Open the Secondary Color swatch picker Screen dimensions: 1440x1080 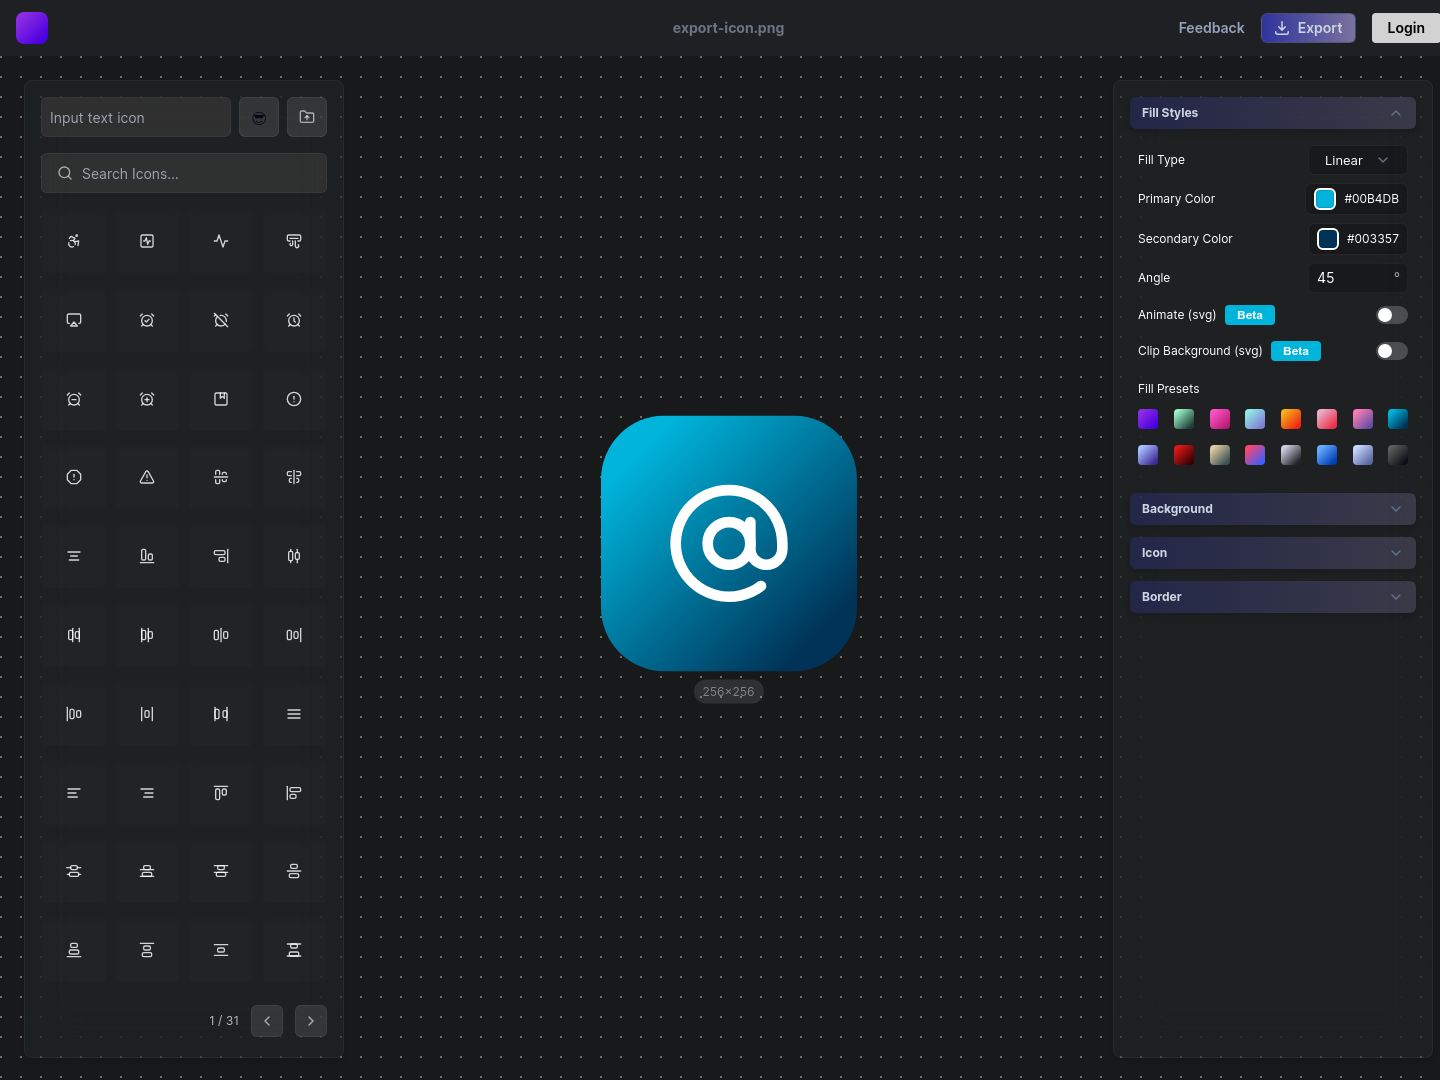tap(1327, 239)
